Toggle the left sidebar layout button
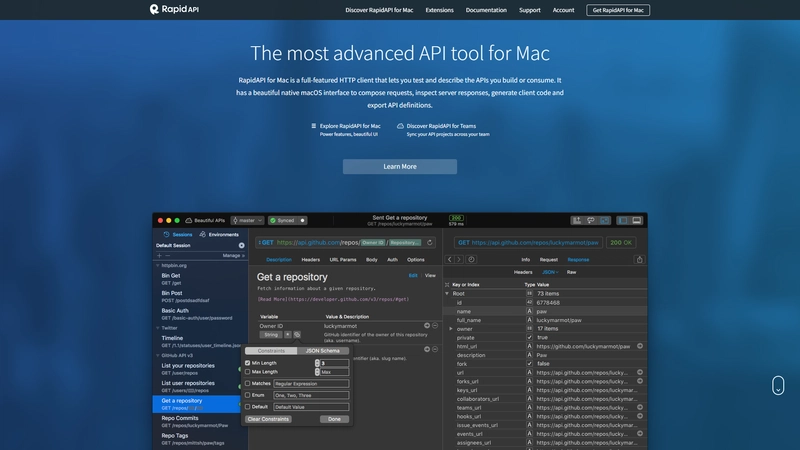 click(x=622, y=220)
